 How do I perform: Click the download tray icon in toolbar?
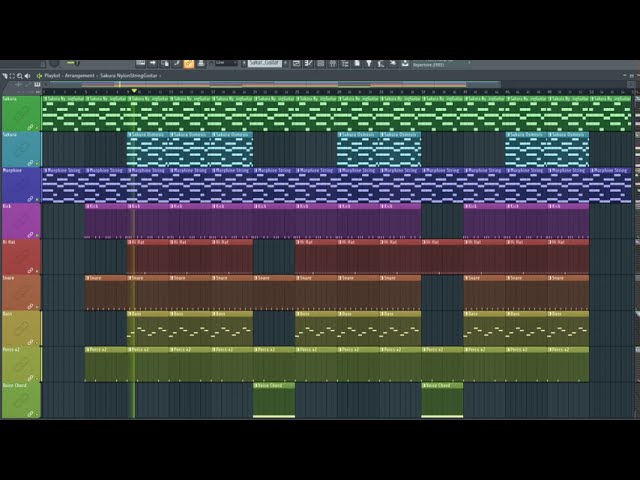pyautogui.click(x=405, y=63)
